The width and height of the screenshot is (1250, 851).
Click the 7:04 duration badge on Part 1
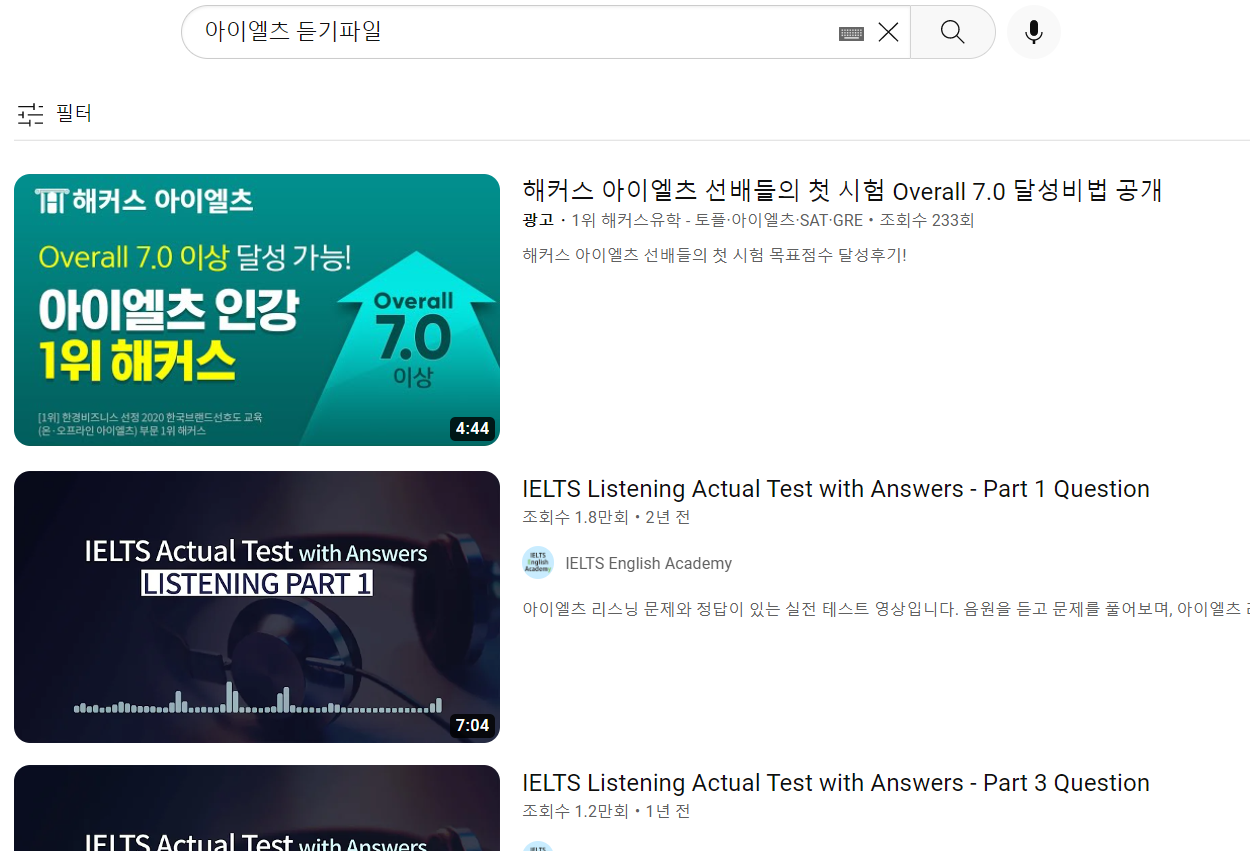pos(472,725)
